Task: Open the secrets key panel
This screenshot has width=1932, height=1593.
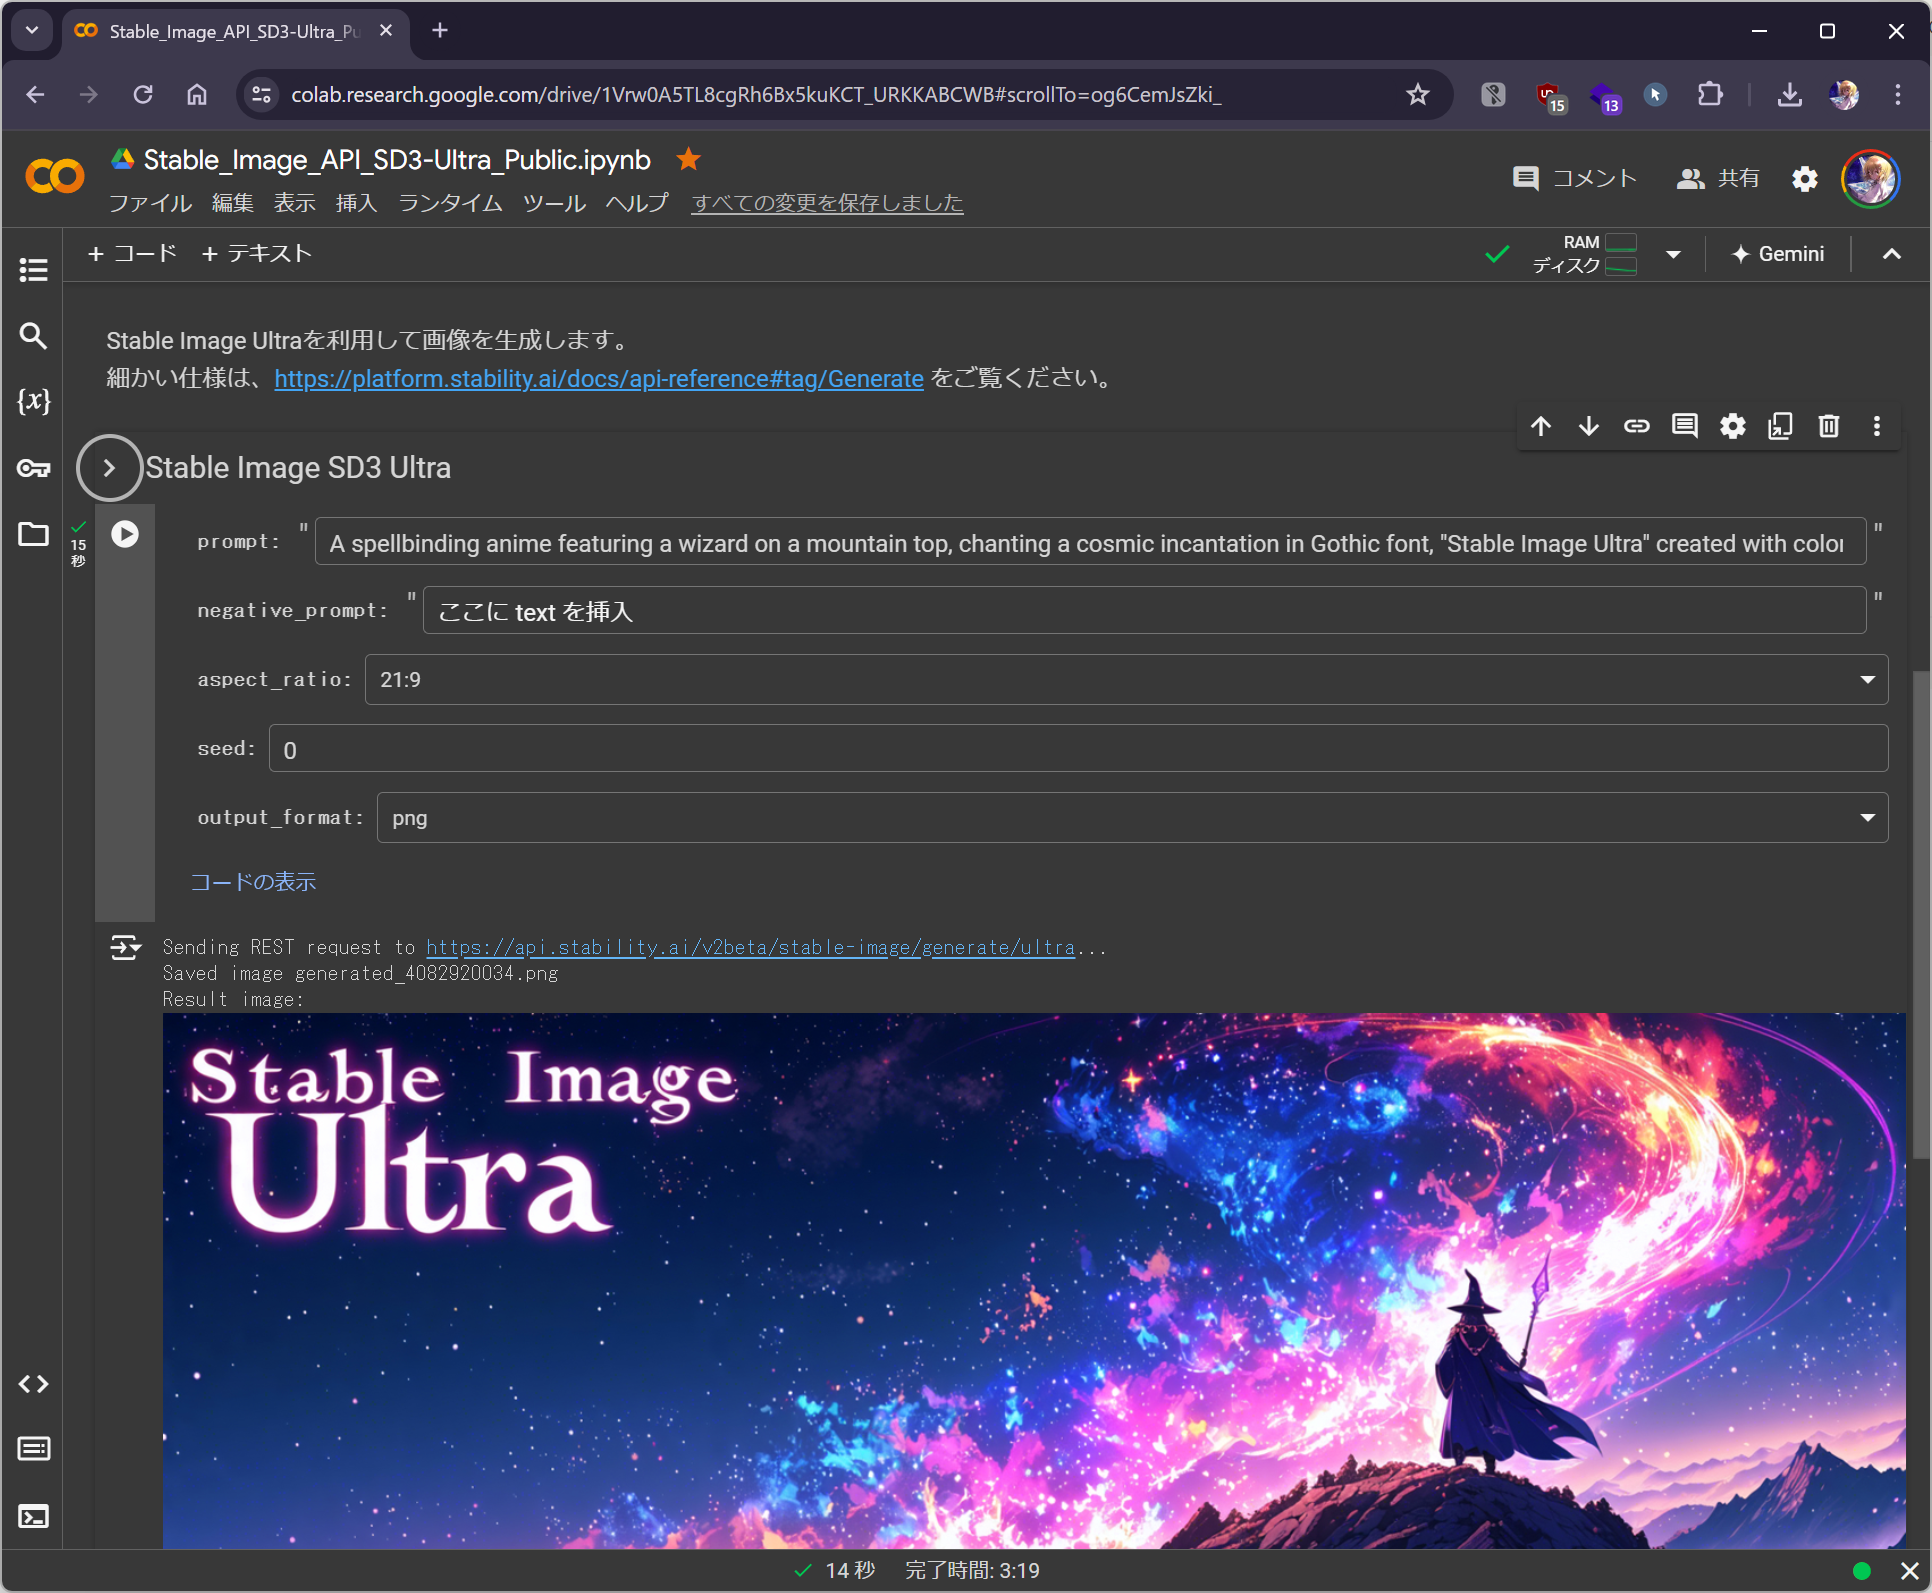Action: tap(33, 468)
